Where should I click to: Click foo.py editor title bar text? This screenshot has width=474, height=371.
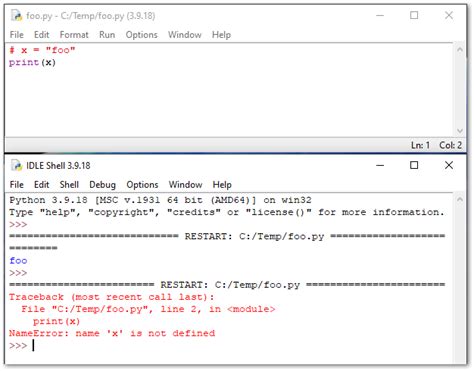[x=91, y=16]
